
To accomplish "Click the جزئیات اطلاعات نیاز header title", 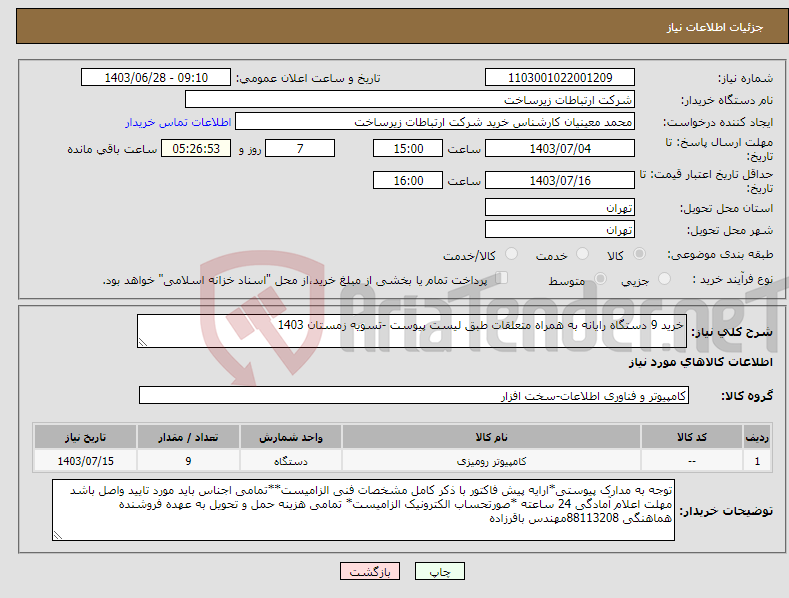I will 715,27.
